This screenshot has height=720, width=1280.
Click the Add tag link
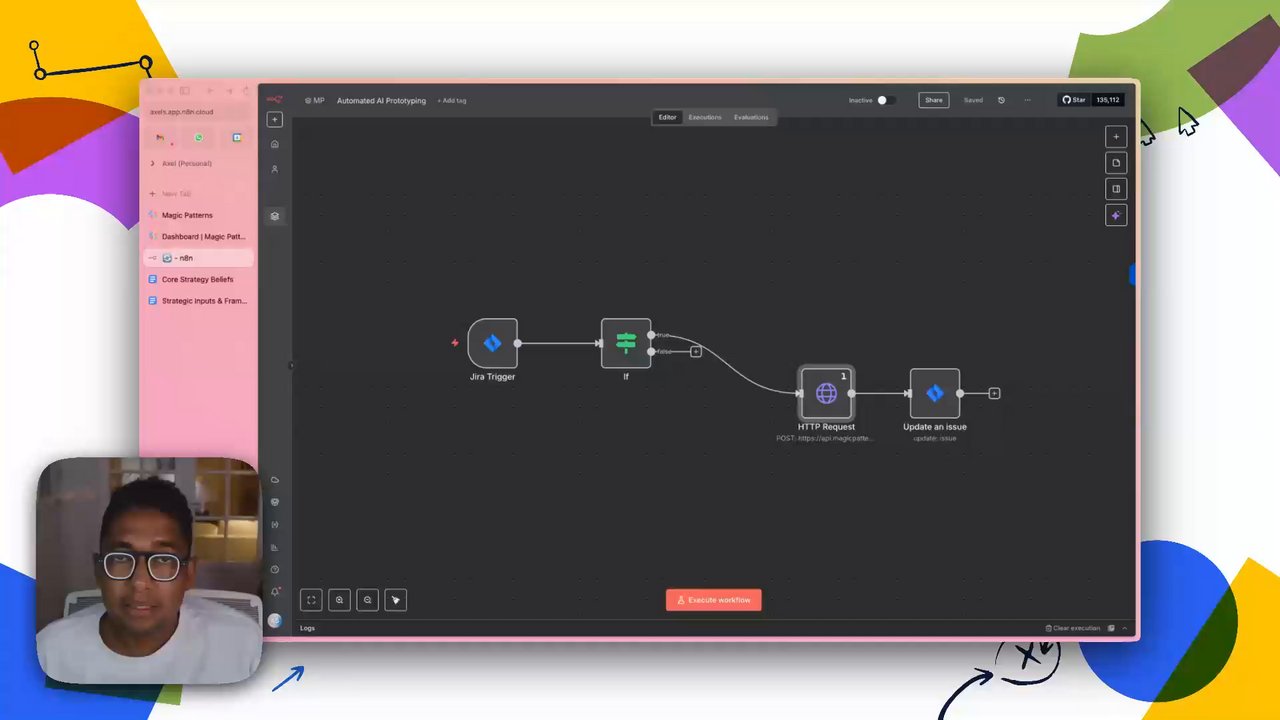[451, 100]
